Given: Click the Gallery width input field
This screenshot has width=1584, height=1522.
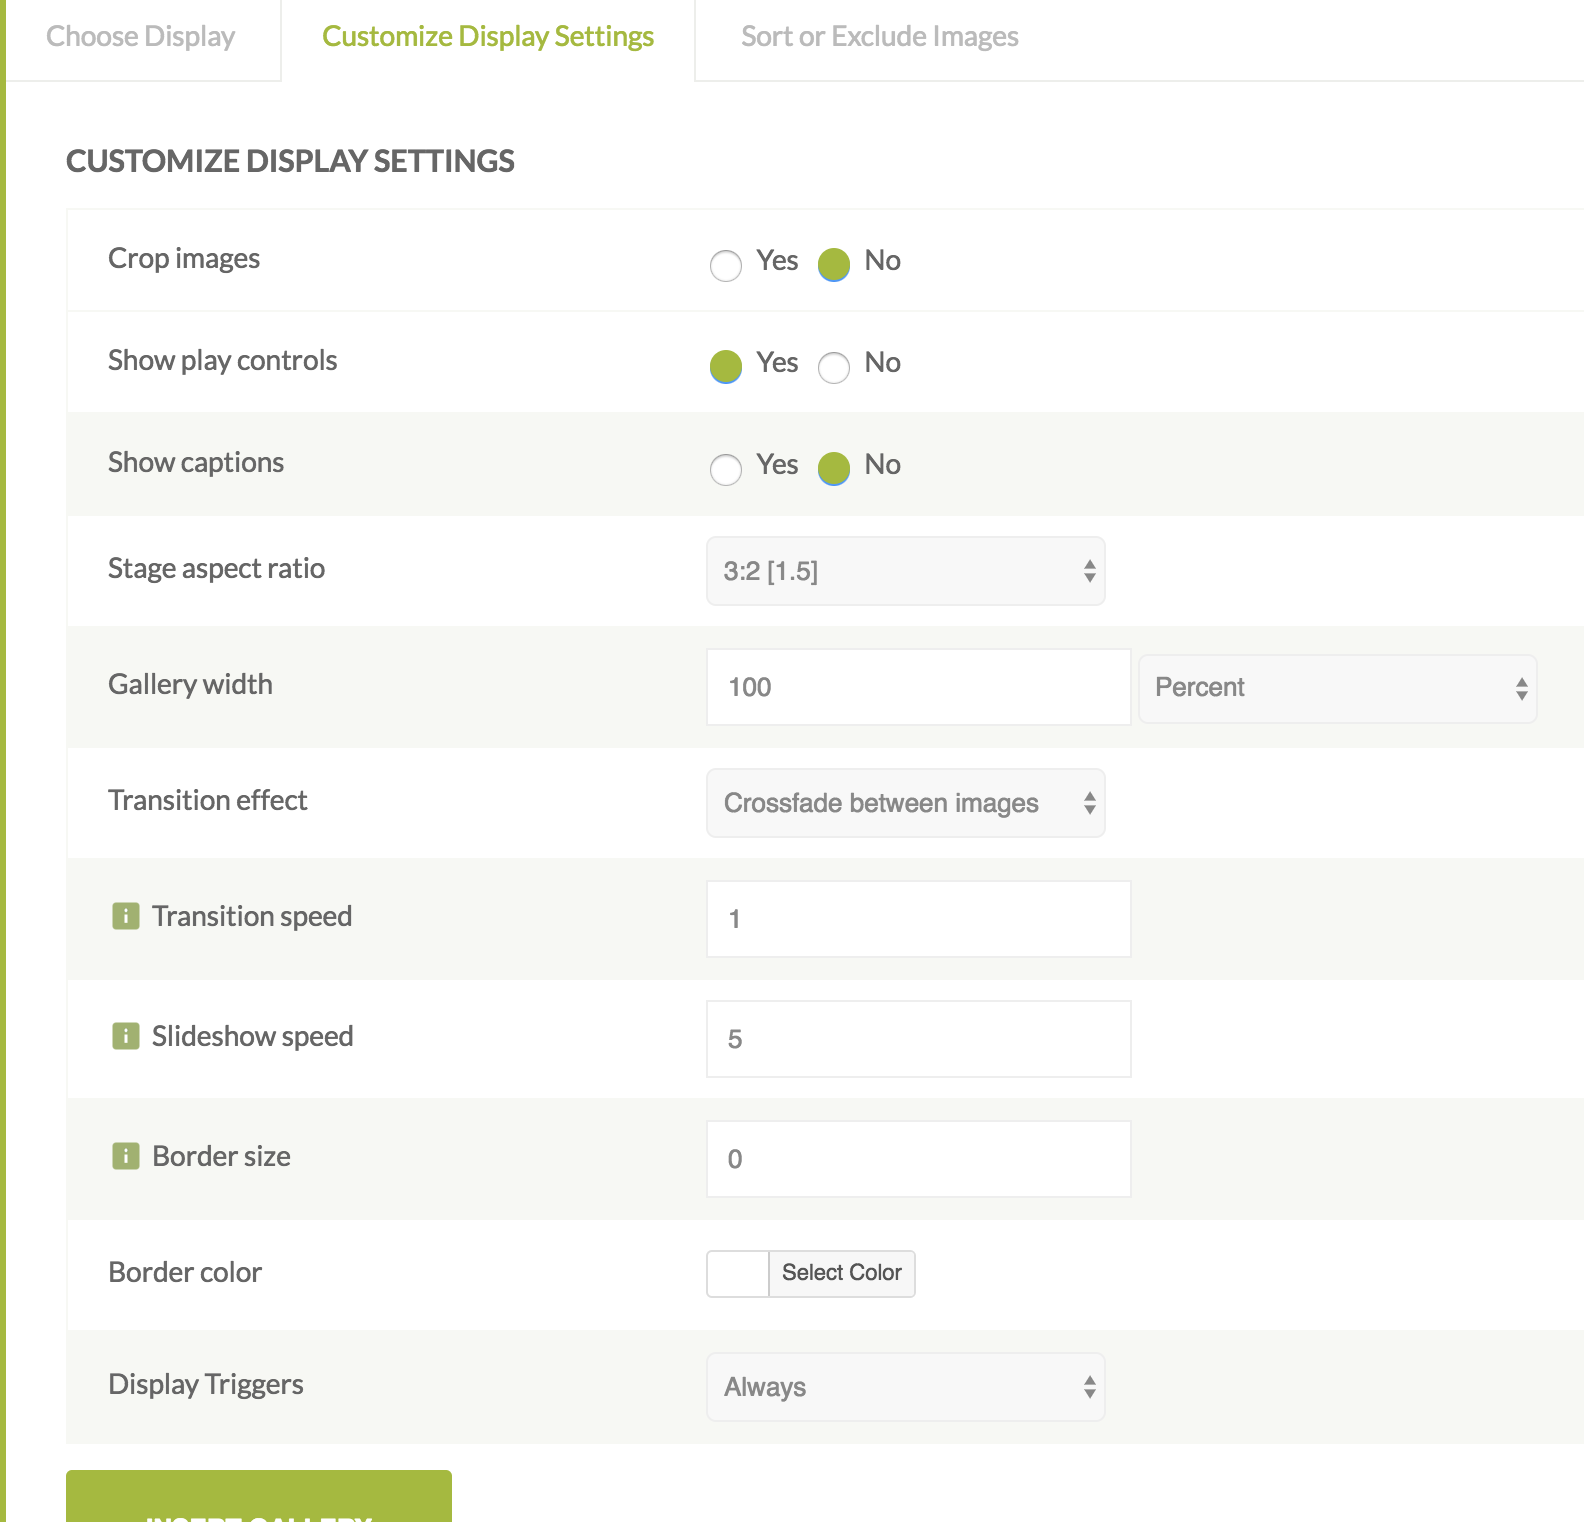Looking at the screenshot, I should tap(919, 687).
